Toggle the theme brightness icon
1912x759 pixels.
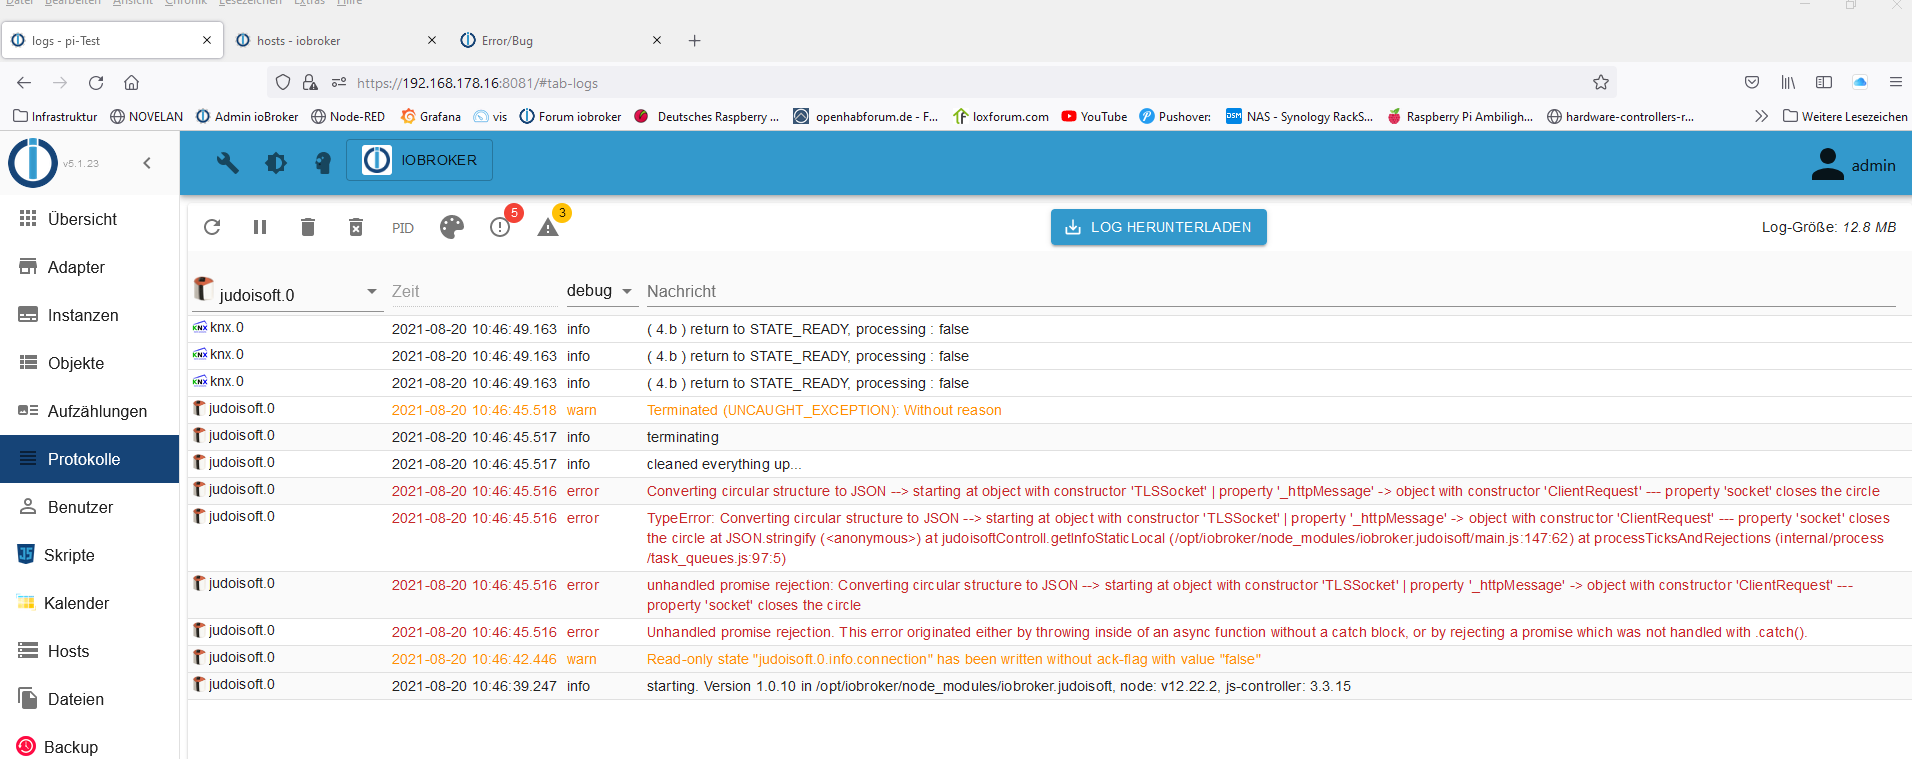276,162
